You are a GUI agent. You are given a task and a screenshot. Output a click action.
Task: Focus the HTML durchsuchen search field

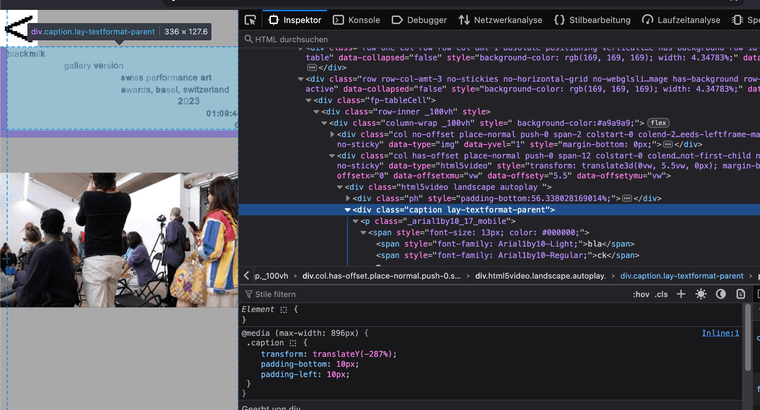(x=499, y=39)
